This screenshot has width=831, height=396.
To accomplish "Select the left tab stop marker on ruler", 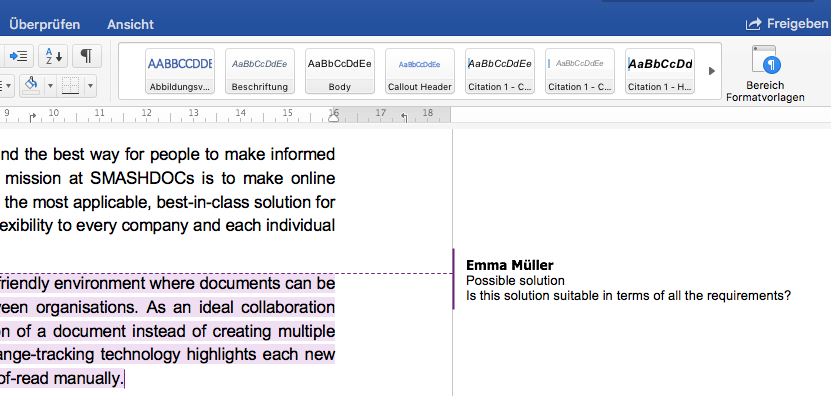I will coord(32,117).
